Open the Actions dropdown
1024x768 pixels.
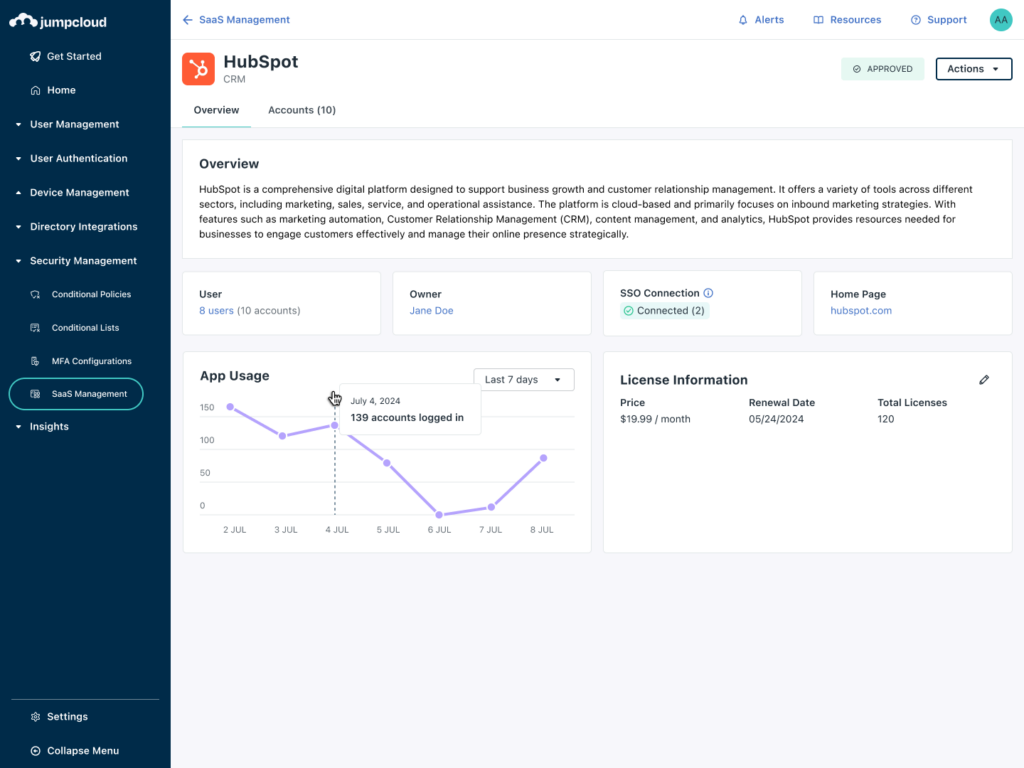[973, 69]
